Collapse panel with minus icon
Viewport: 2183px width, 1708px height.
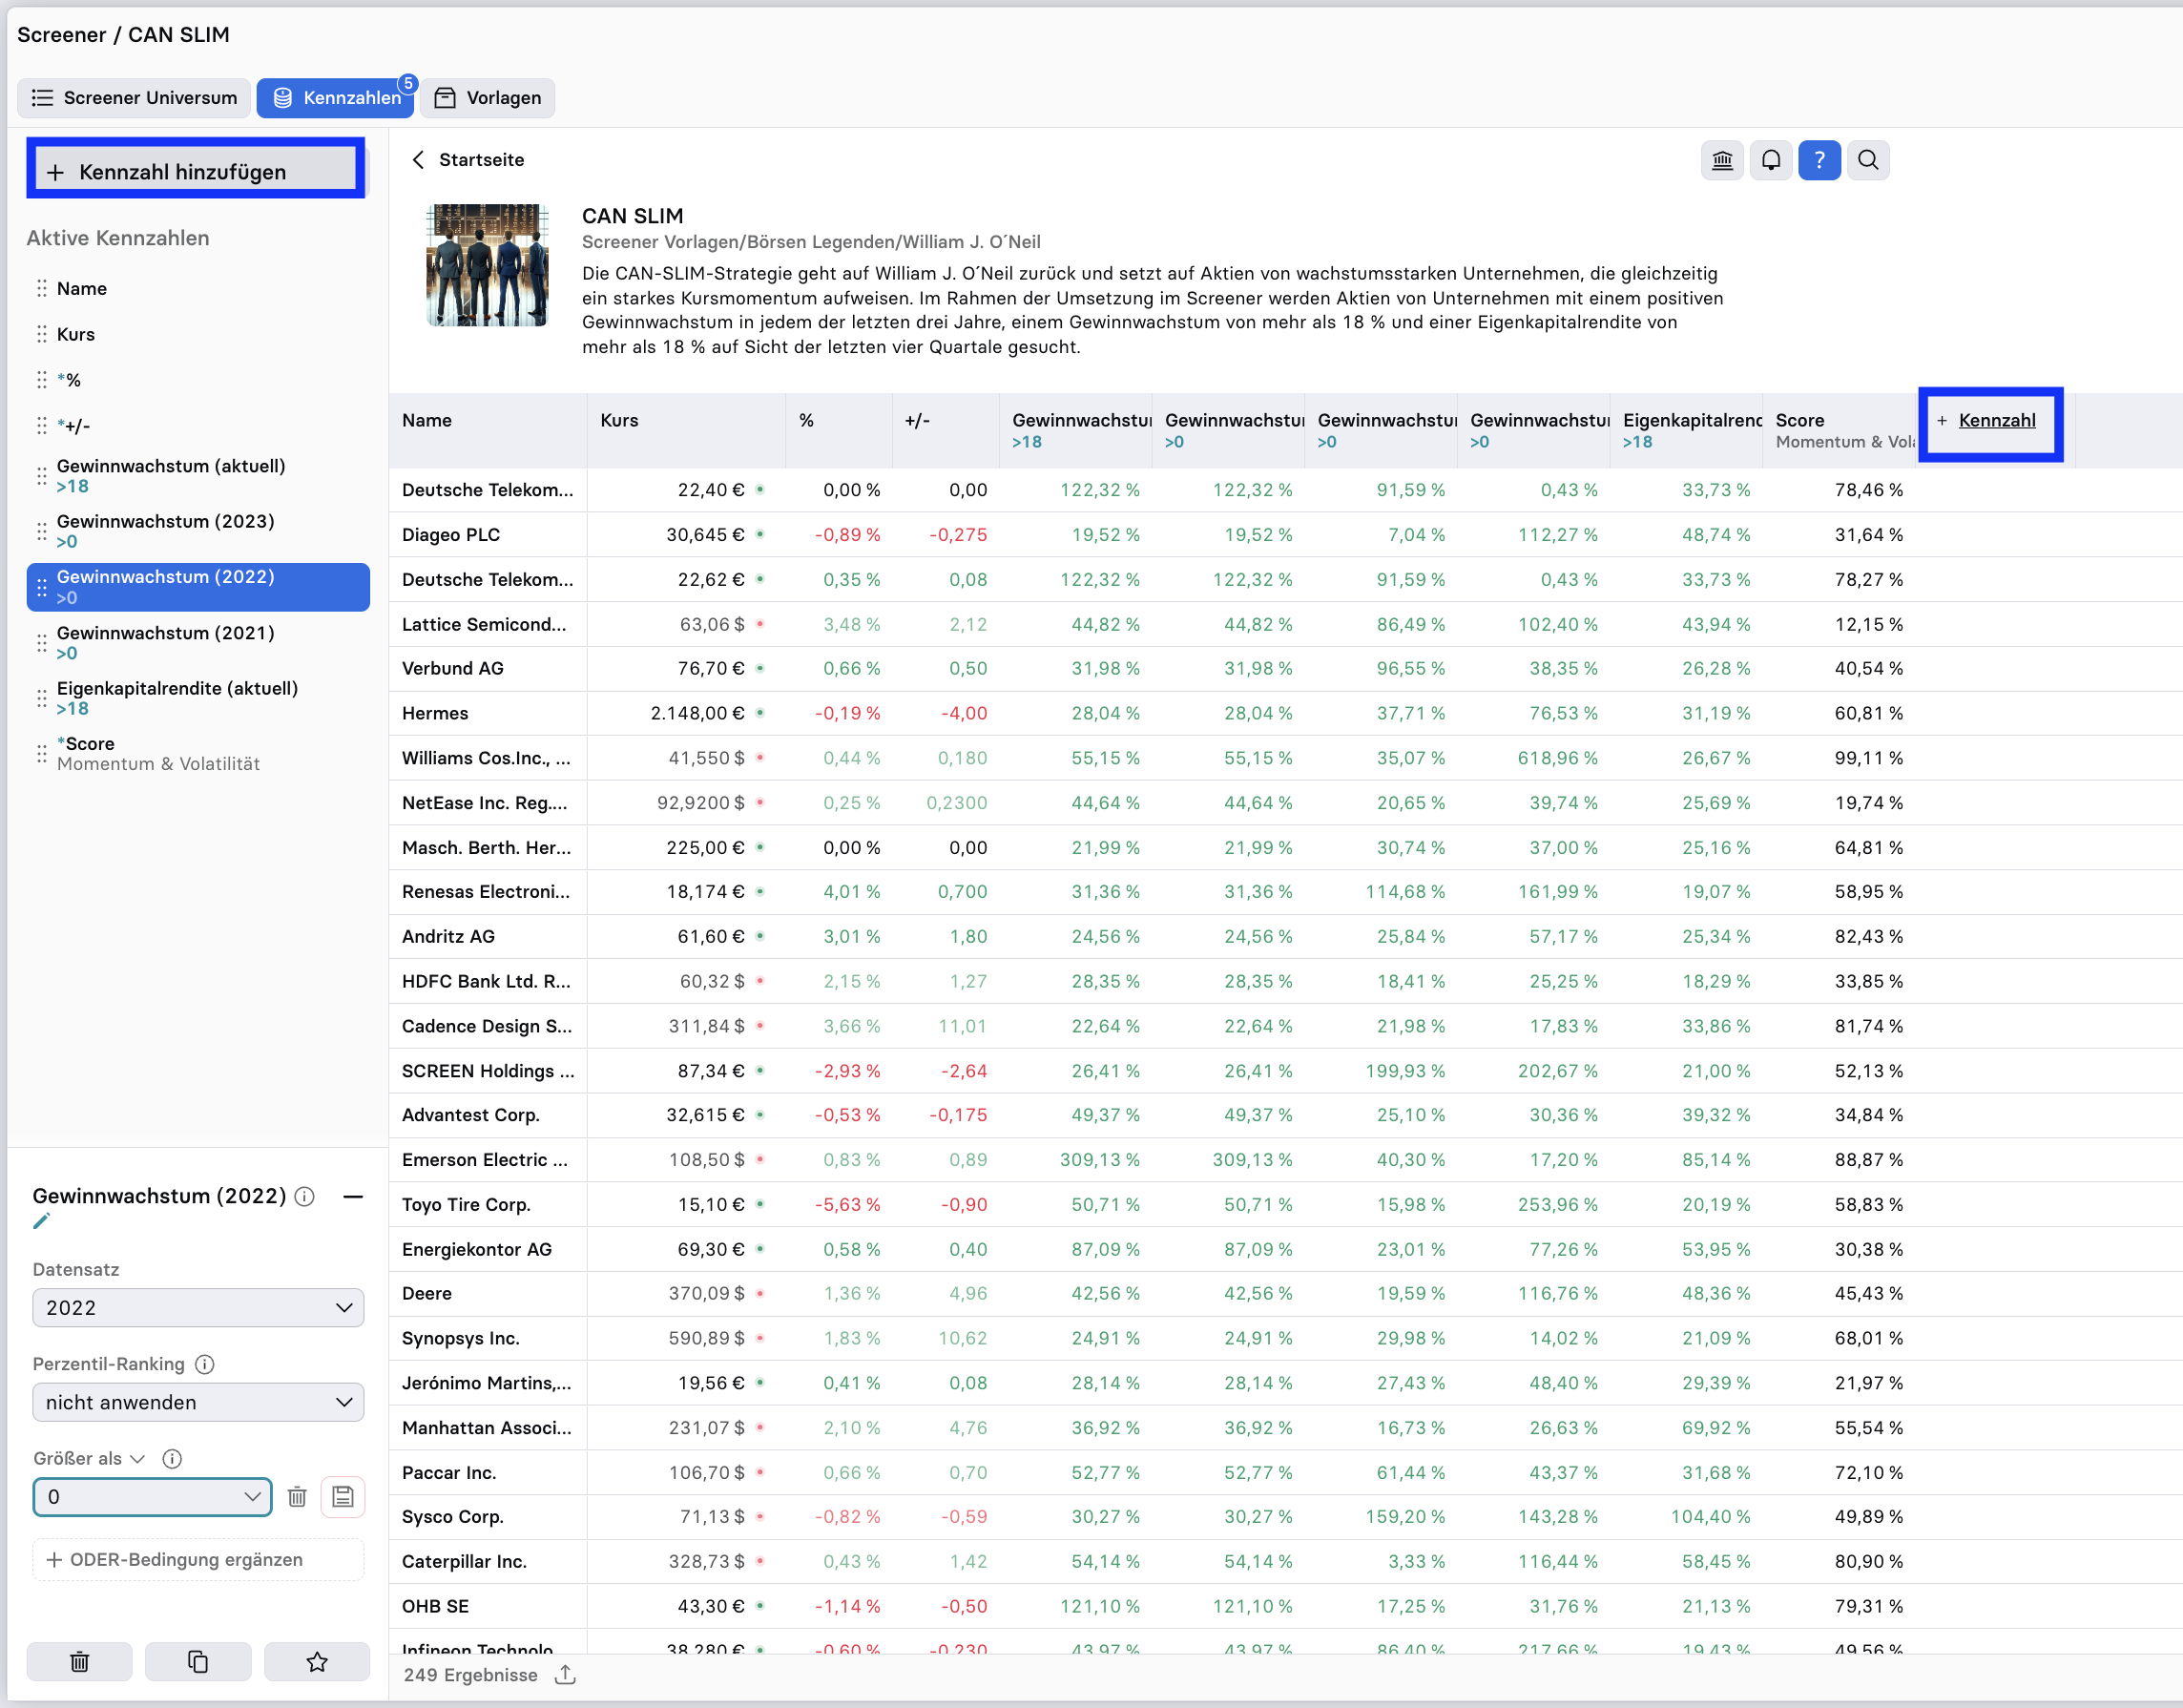353,1197
